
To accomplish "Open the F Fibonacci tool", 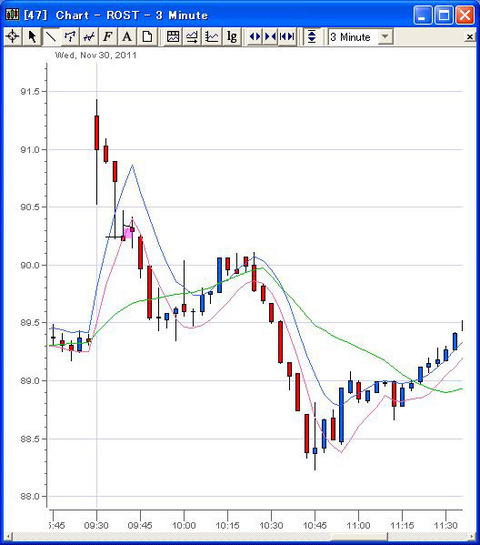I will pos(108,36).
